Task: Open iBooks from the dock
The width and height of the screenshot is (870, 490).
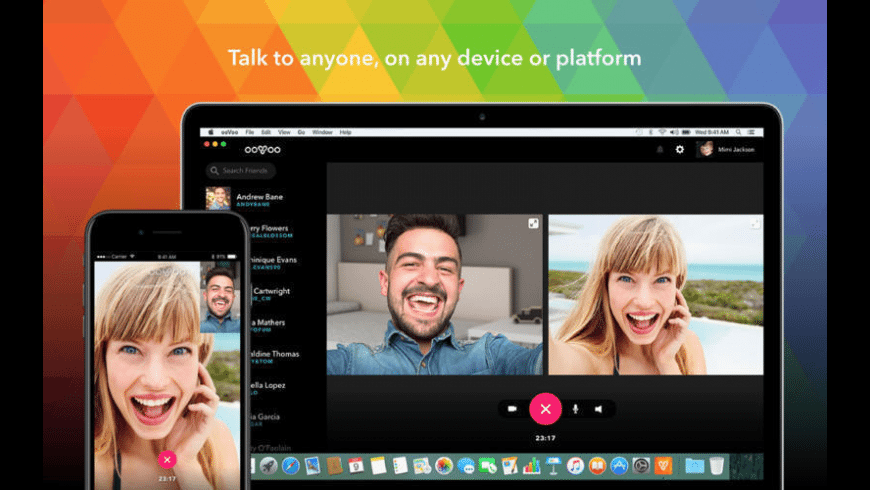Action: coord(597,466)
